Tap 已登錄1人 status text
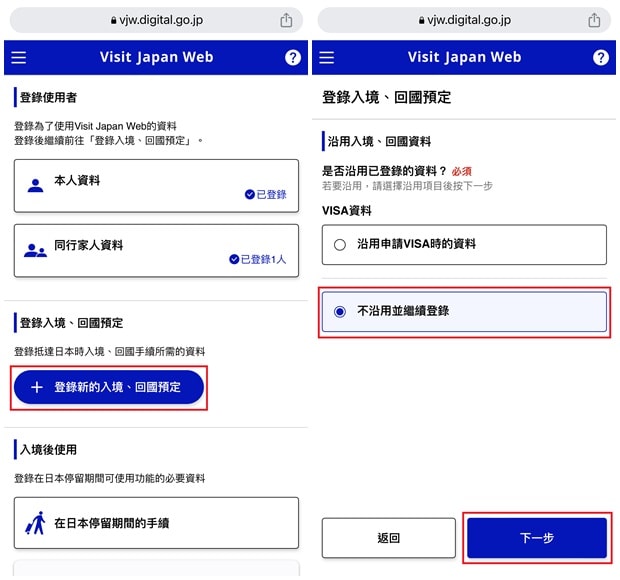The image size is (620, 580). point(263,259)
